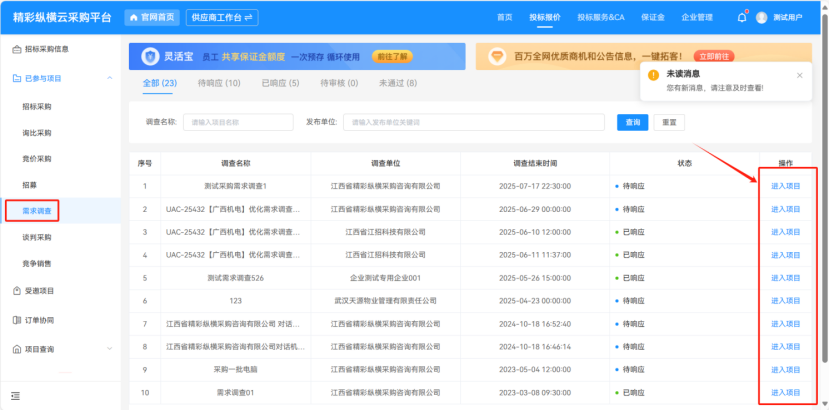Click the 已参与项目 folder icon
The height and width of the screenshot is (410, 829).
[17, 78]
